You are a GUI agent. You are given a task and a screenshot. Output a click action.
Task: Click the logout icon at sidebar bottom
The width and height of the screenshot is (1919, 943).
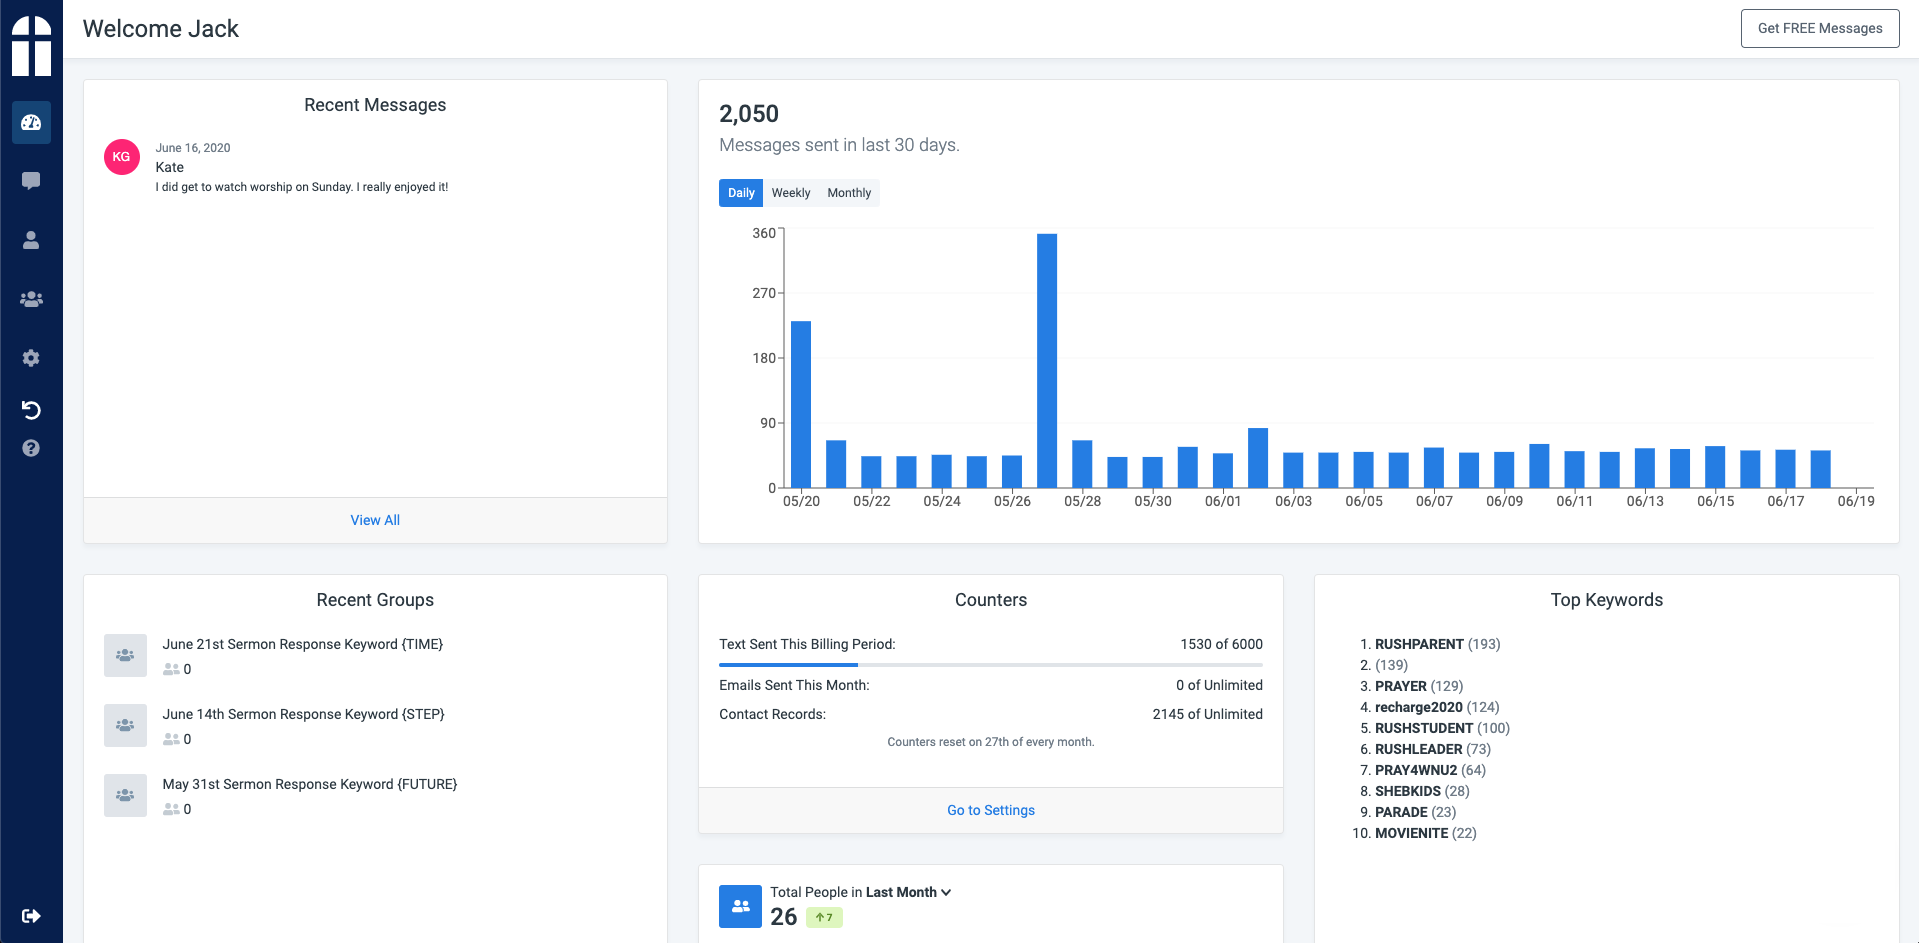tap(31, 916)
